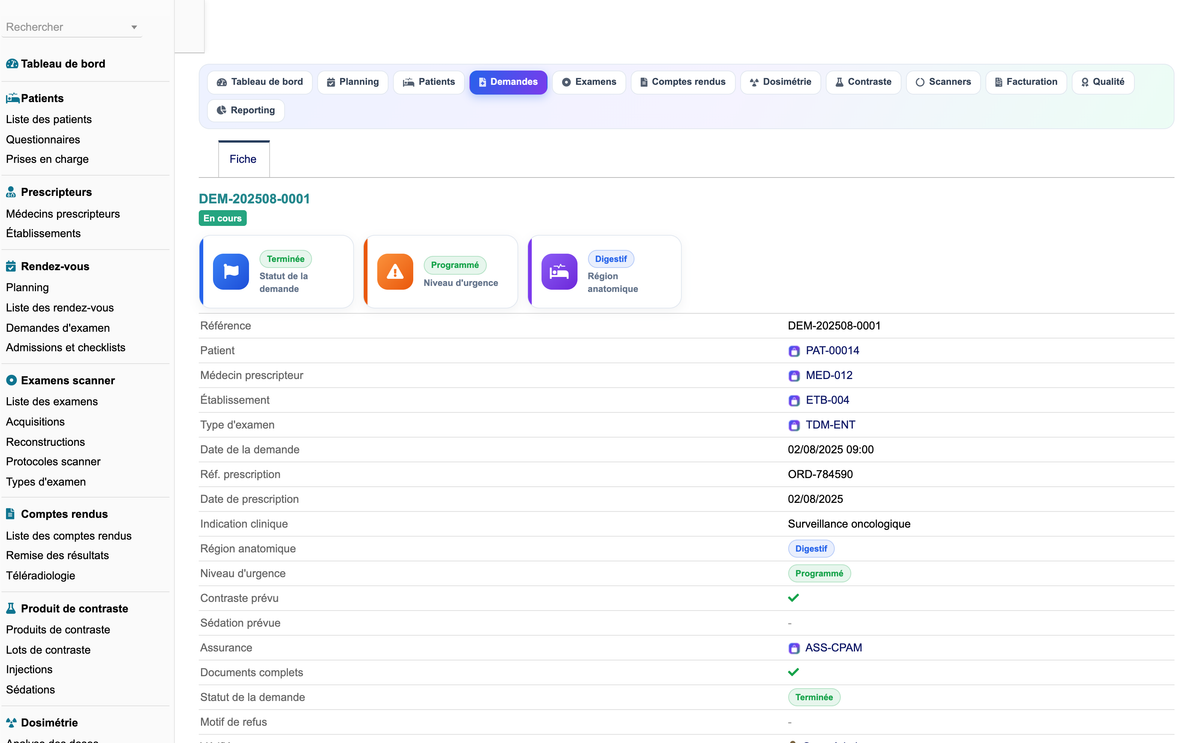Open the search dropdown arrow

click(x=134, y=27)
